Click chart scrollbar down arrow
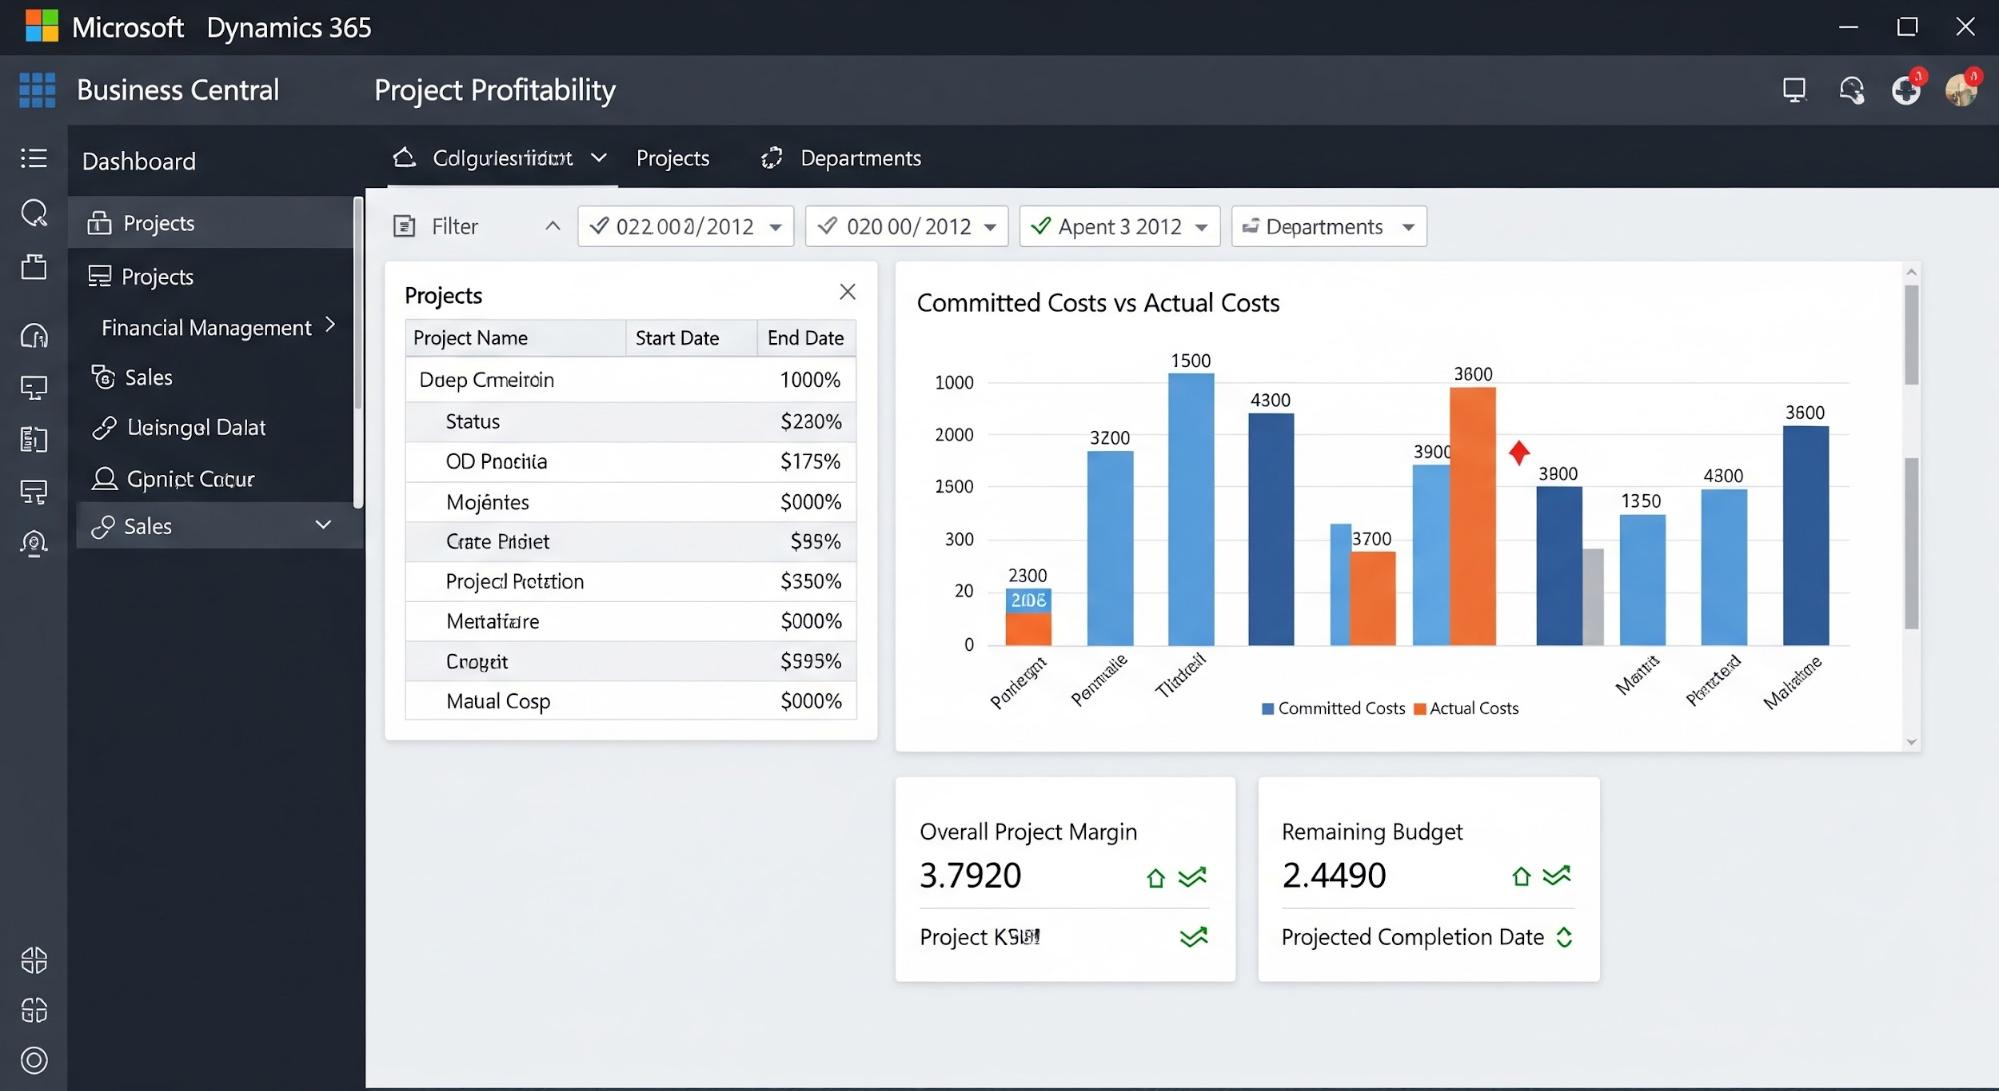Image resolution: width=1999 pixels, height=1091 pixels. tap(1911, 742)
